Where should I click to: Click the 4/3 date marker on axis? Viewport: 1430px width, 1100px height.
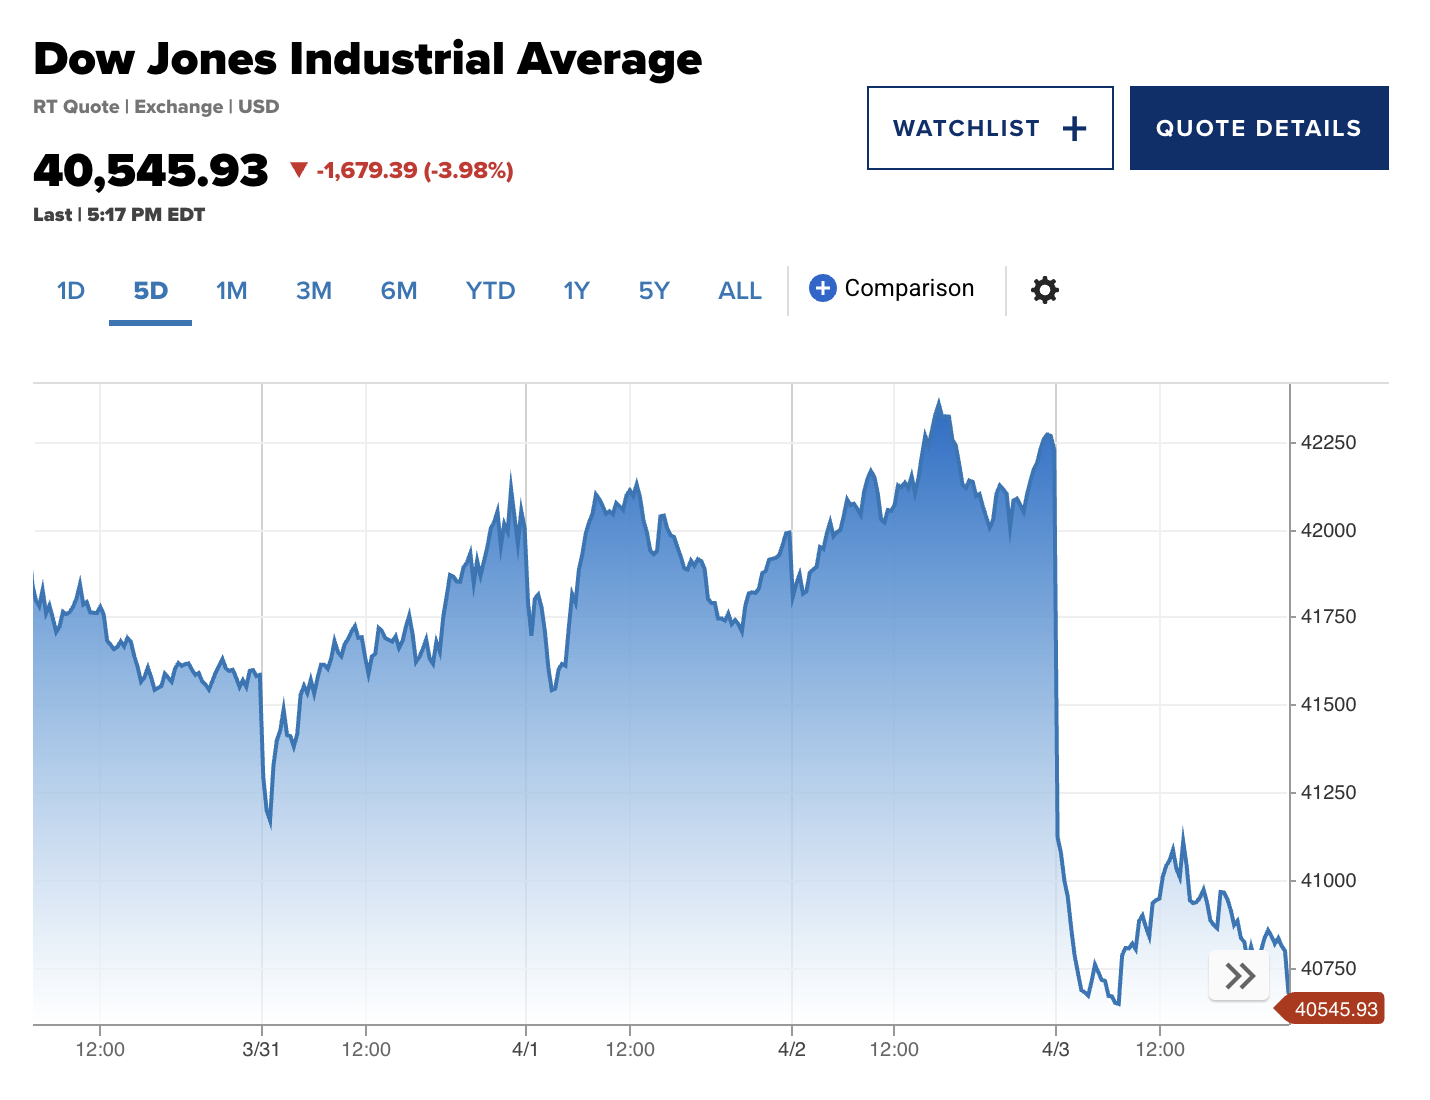[1056, 1049]
